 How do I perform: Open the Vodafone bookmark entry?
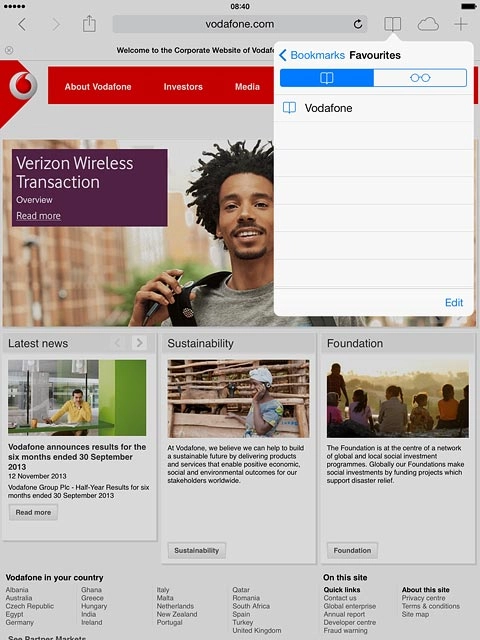(x=374, y=108)
